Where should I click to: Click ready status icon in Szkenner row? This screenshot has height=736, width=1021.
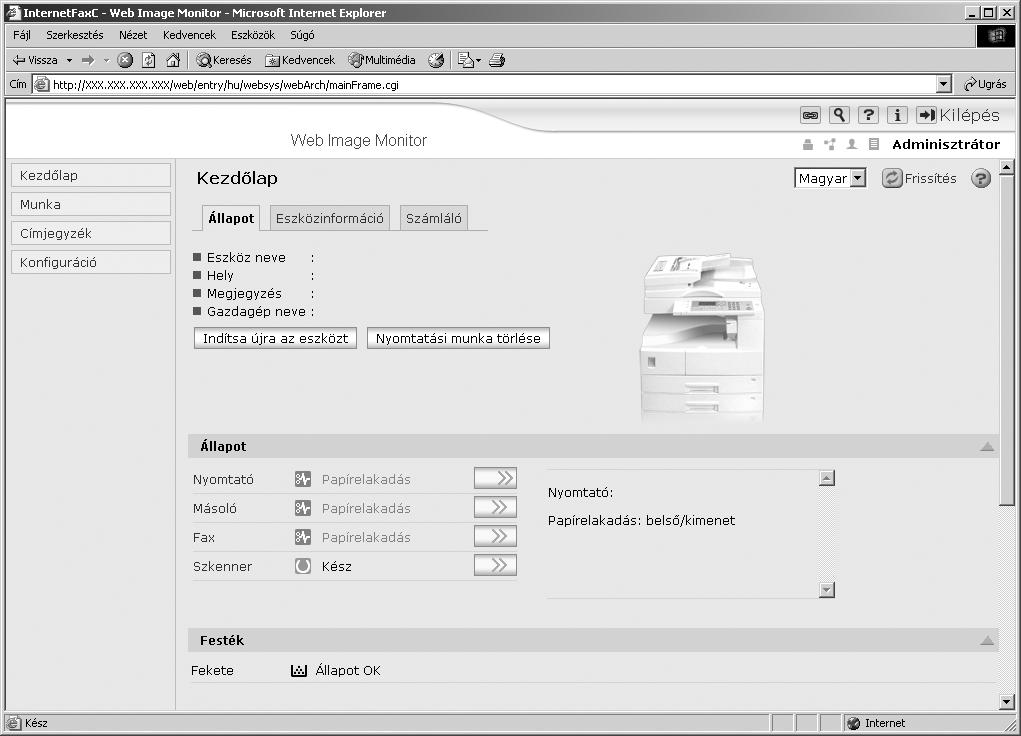pos(303,566)
